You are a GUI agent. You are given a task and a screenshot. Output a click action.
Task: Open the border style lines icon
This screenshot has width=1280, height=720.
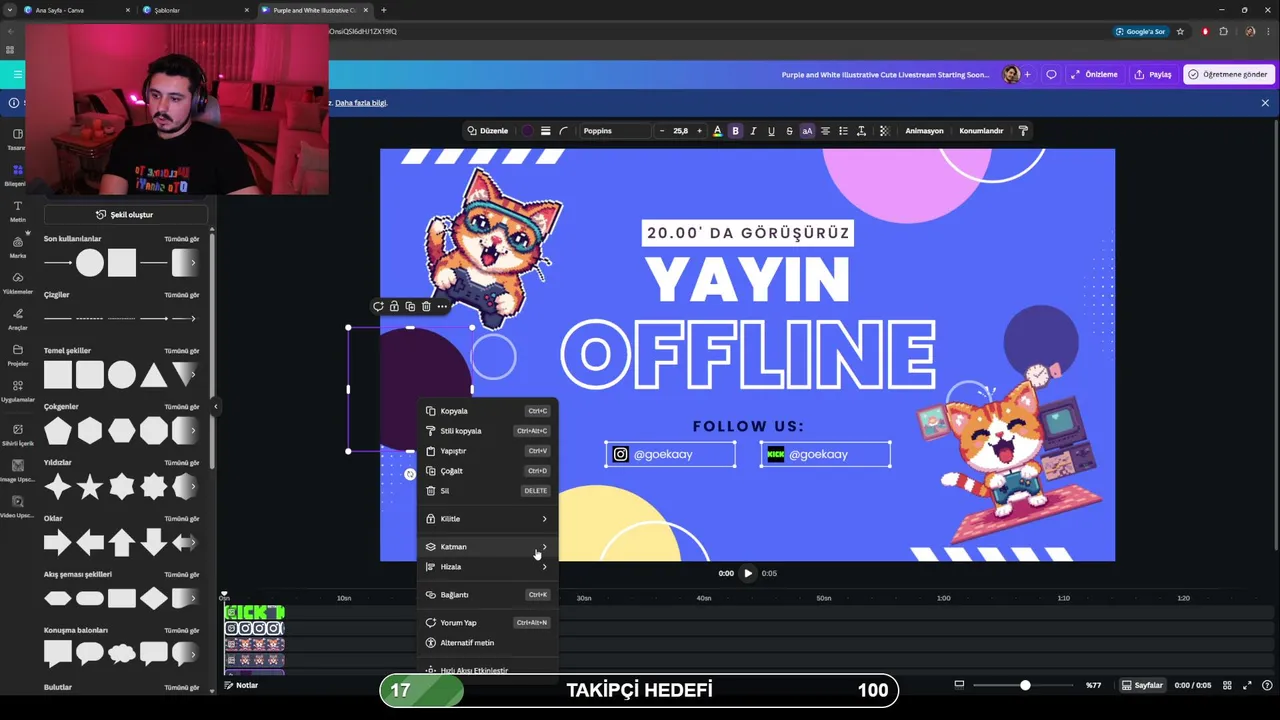(x=545, y=131)
